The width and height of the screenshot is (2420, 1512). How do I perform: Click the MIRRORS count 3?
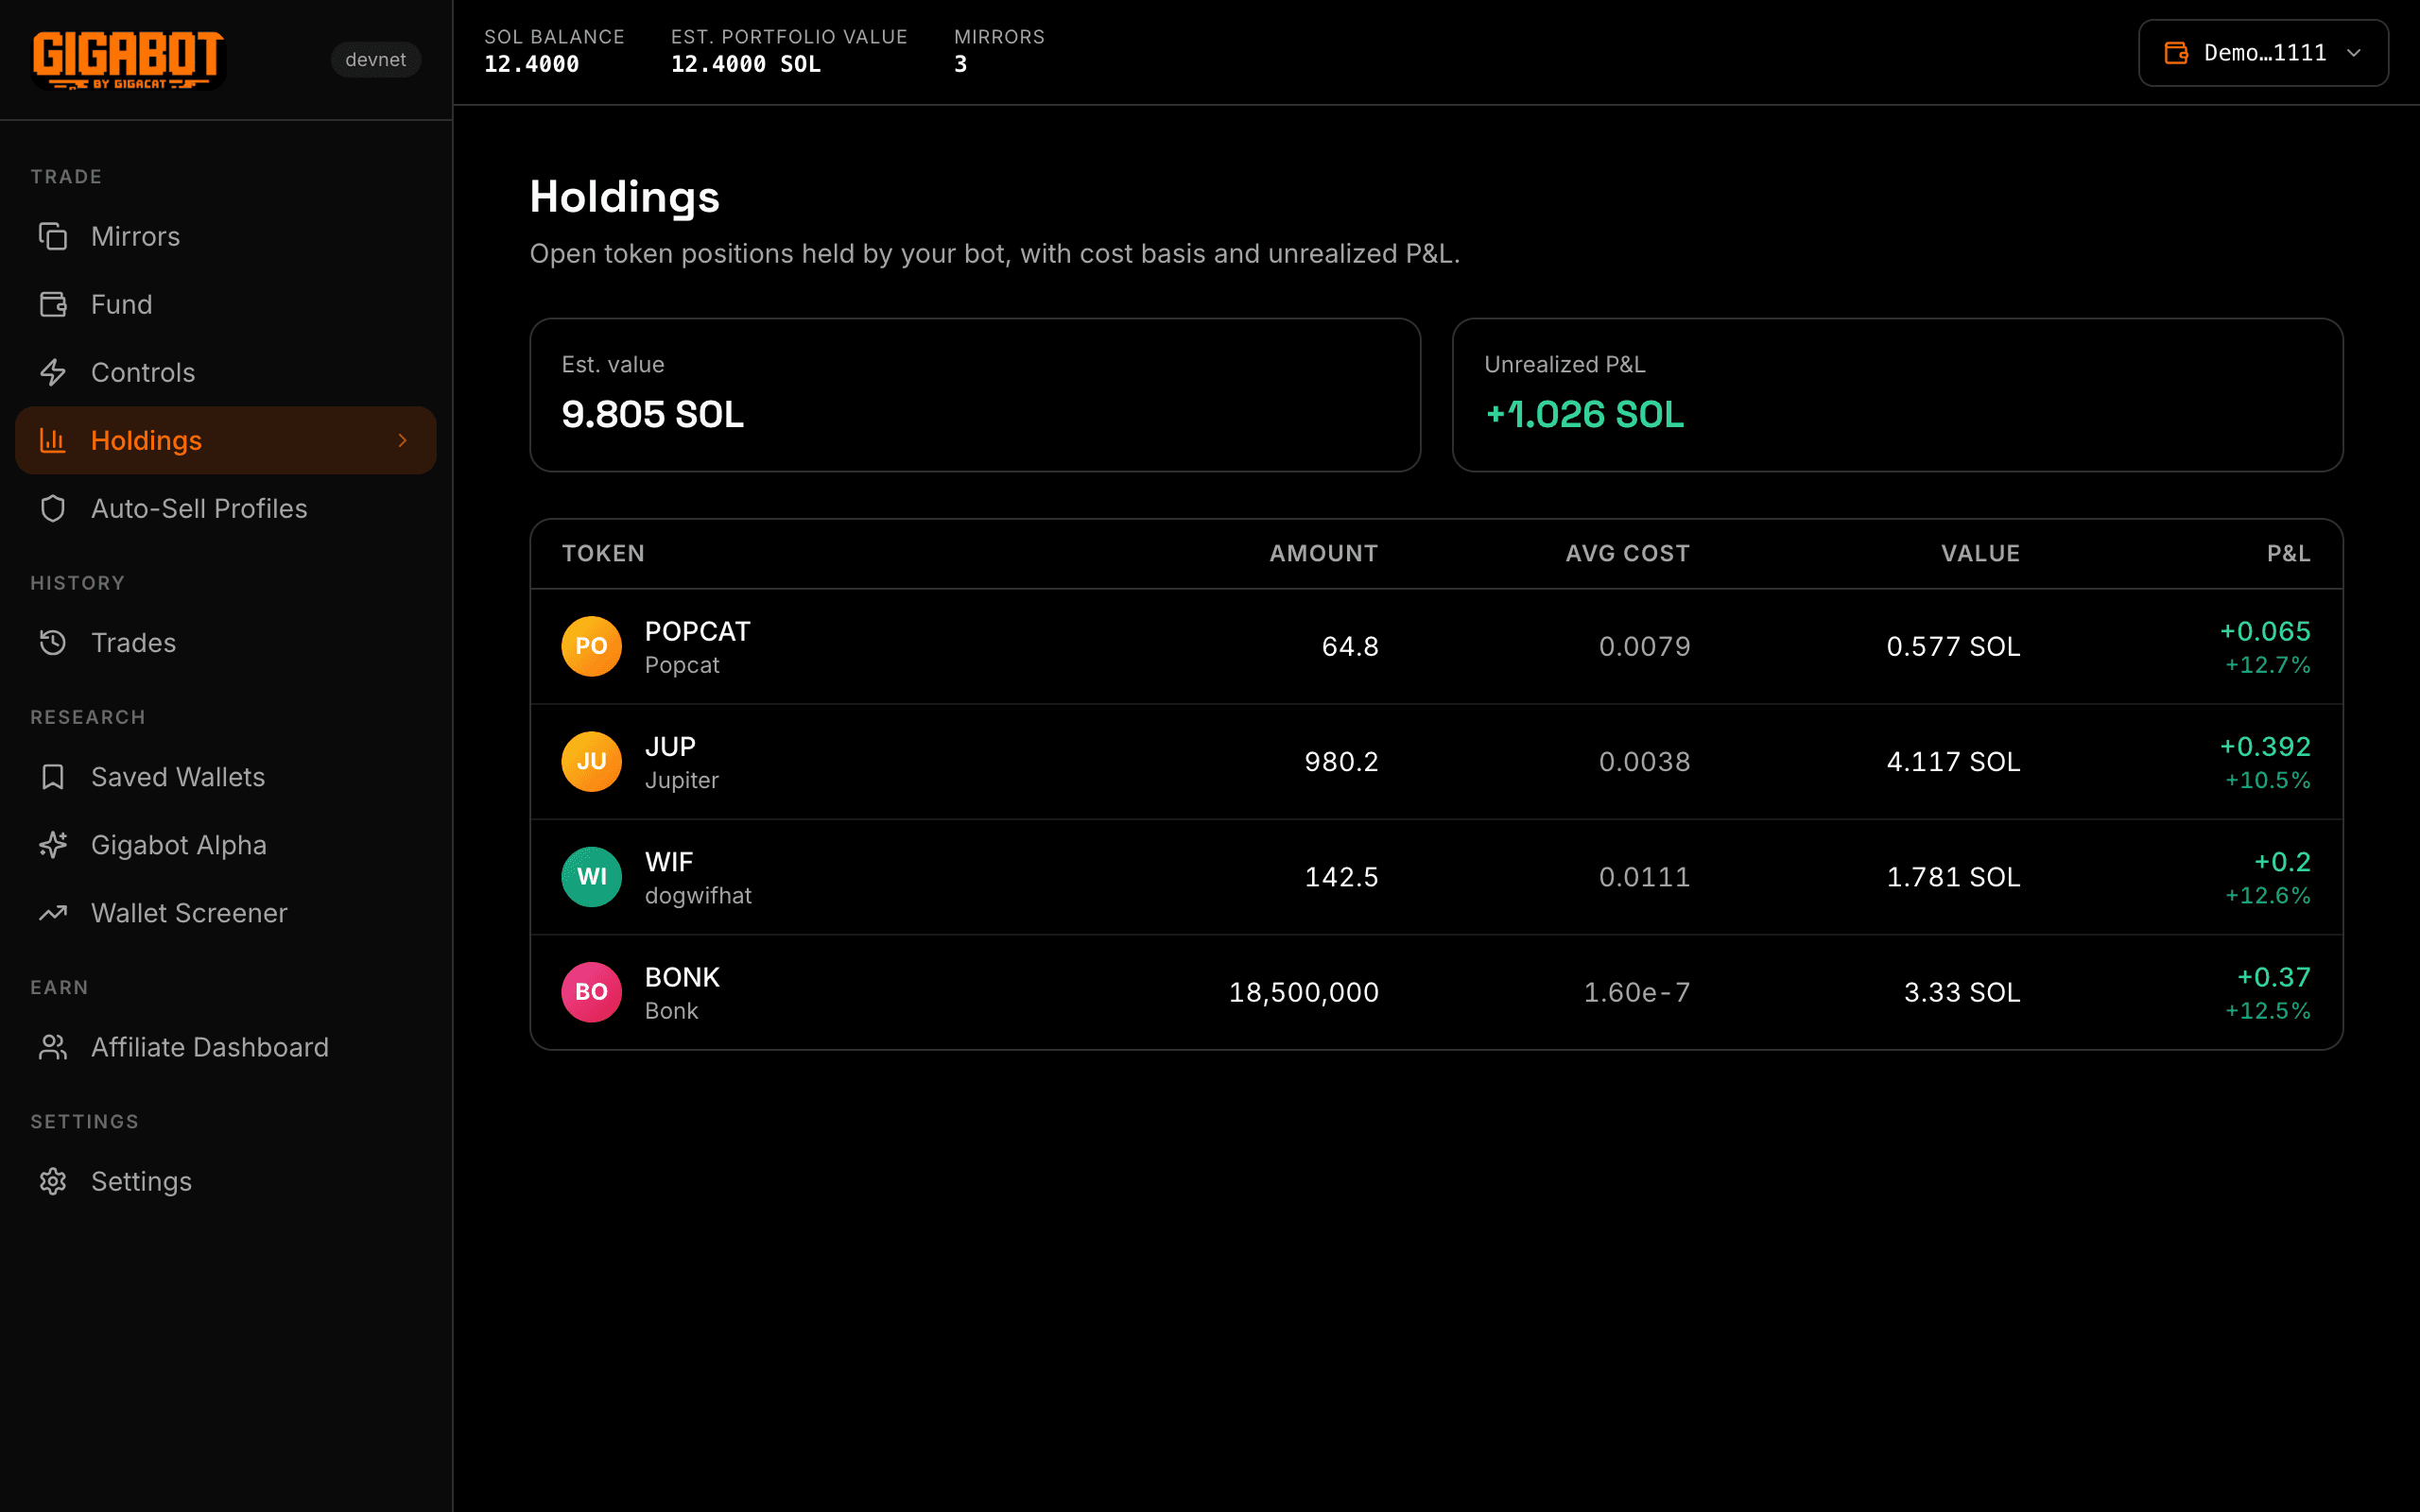coord(960,64)
